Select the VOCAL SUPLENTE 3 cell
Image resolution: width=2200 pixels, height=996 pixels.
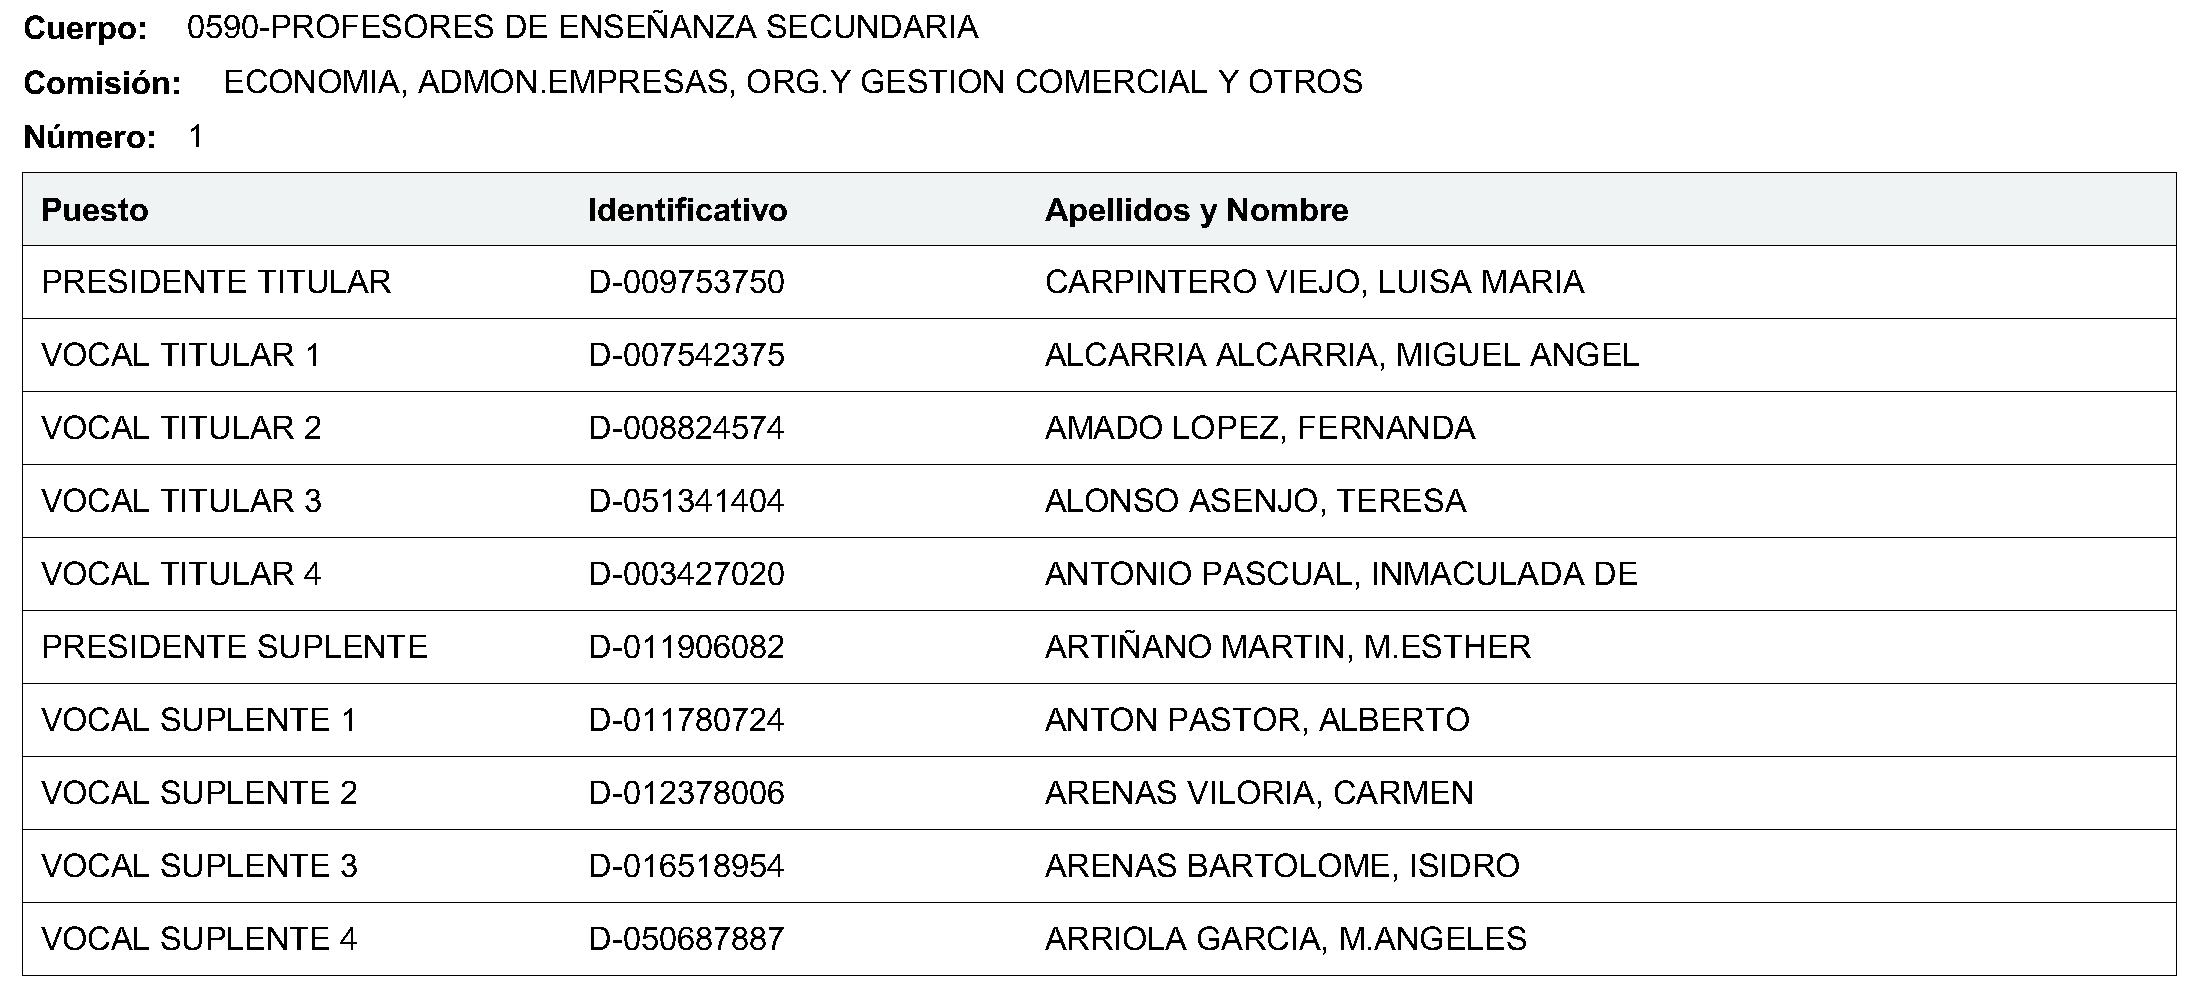tap(199, 866)
